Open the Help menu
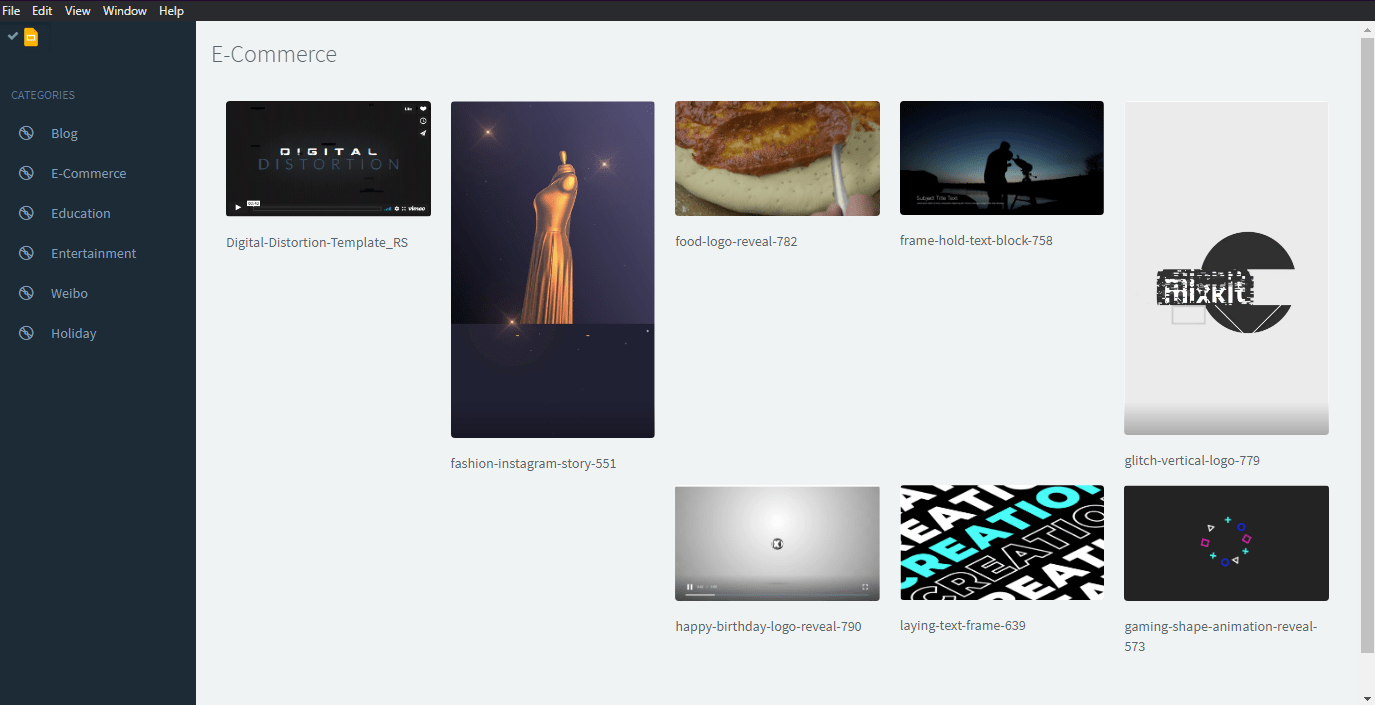1375x705 pixels. click(171, 10)
